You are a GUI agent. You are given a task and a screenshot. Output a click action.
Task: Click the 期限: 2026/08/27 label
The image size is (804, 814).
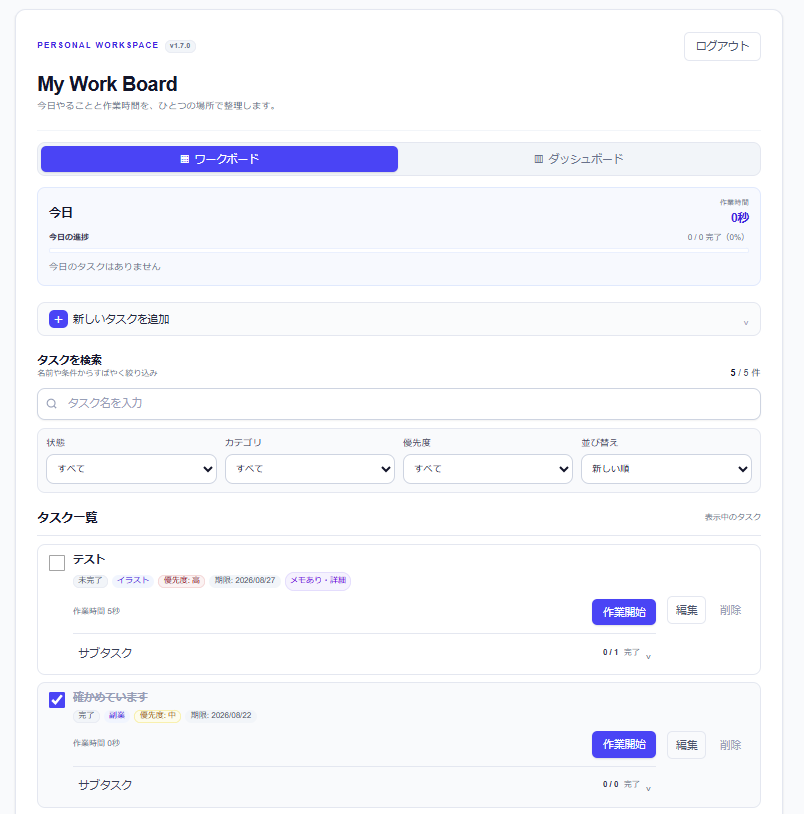245,580
